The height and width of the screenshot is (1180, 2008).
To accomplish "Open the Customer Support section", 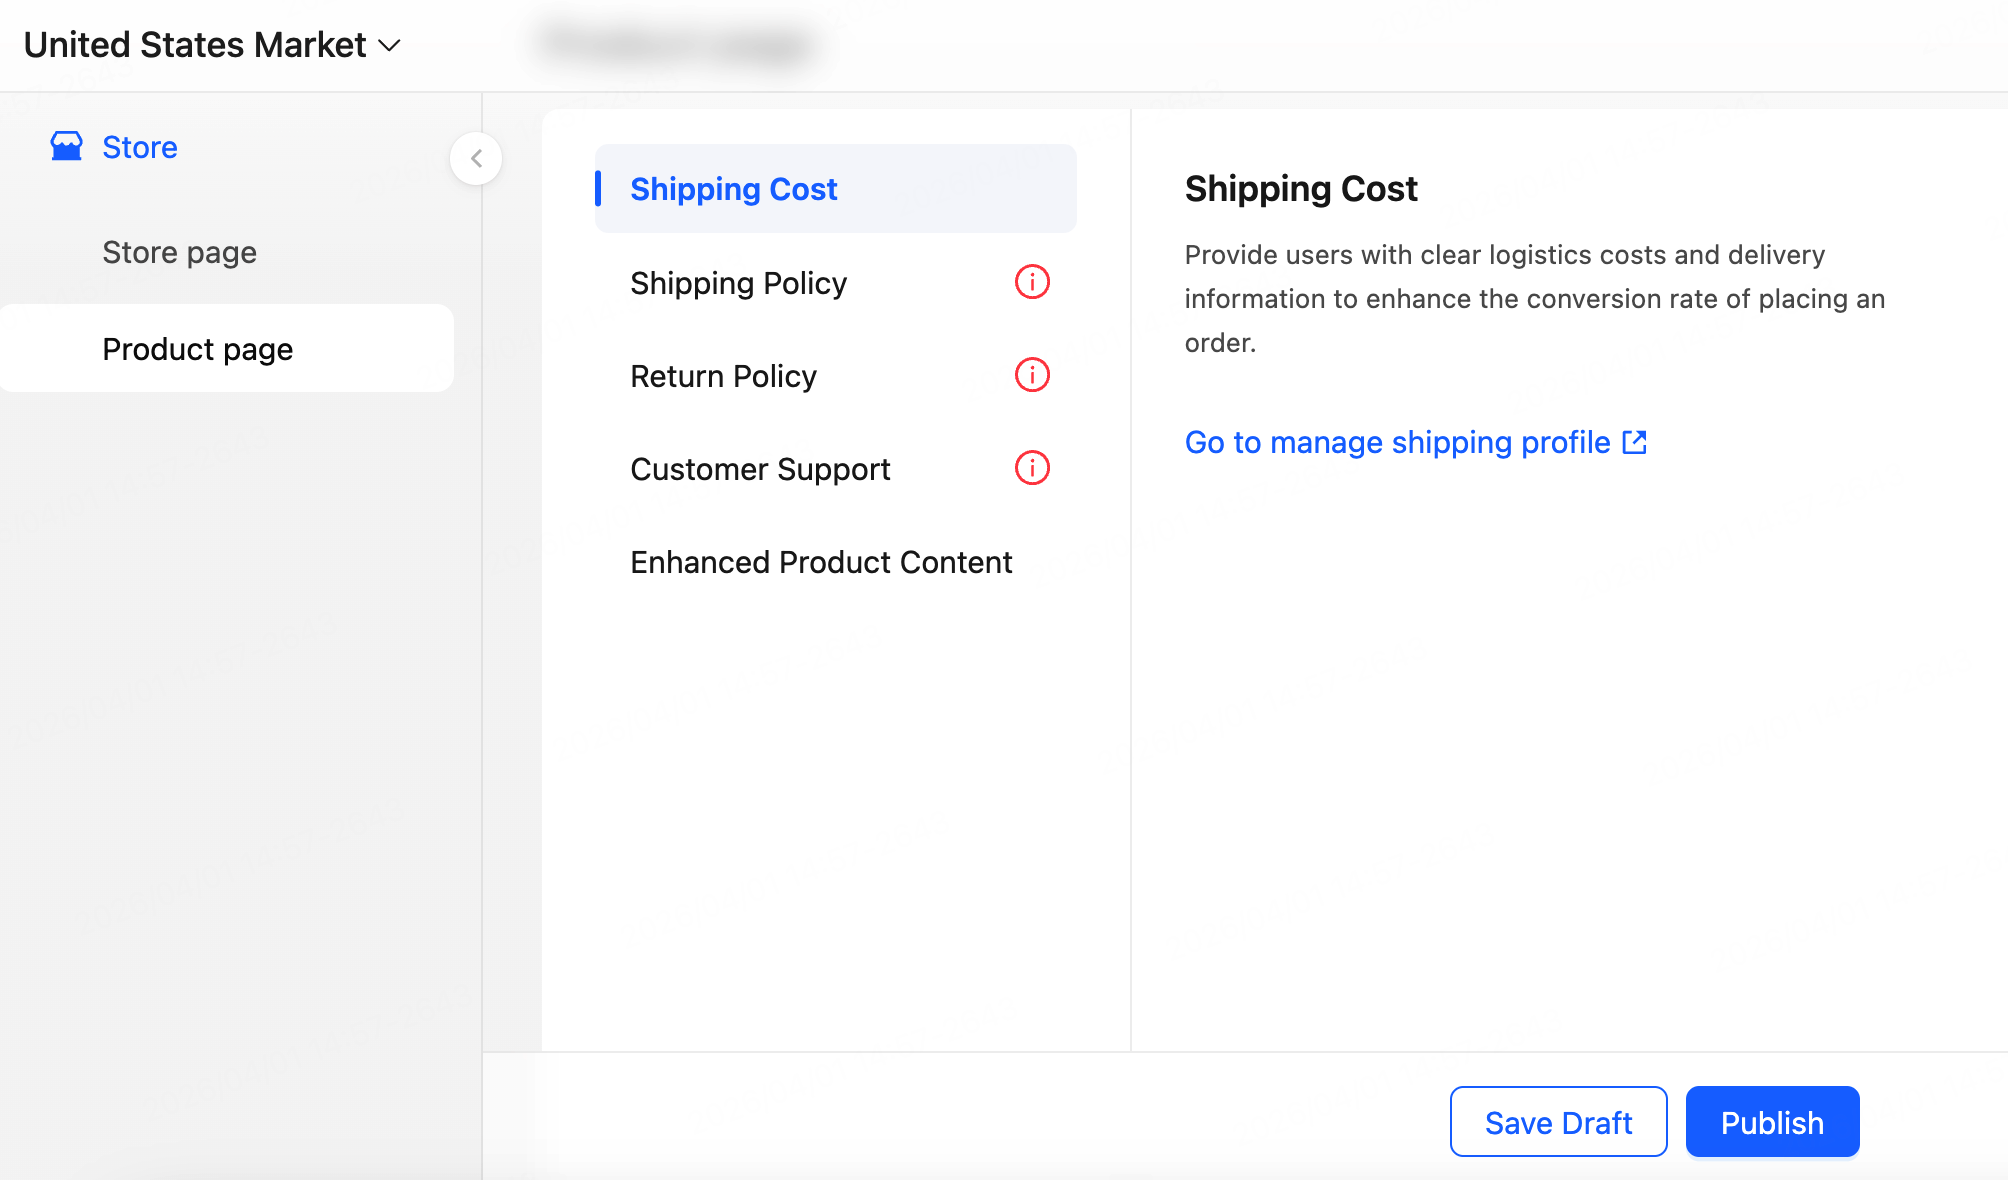I will tap(760, 469).
